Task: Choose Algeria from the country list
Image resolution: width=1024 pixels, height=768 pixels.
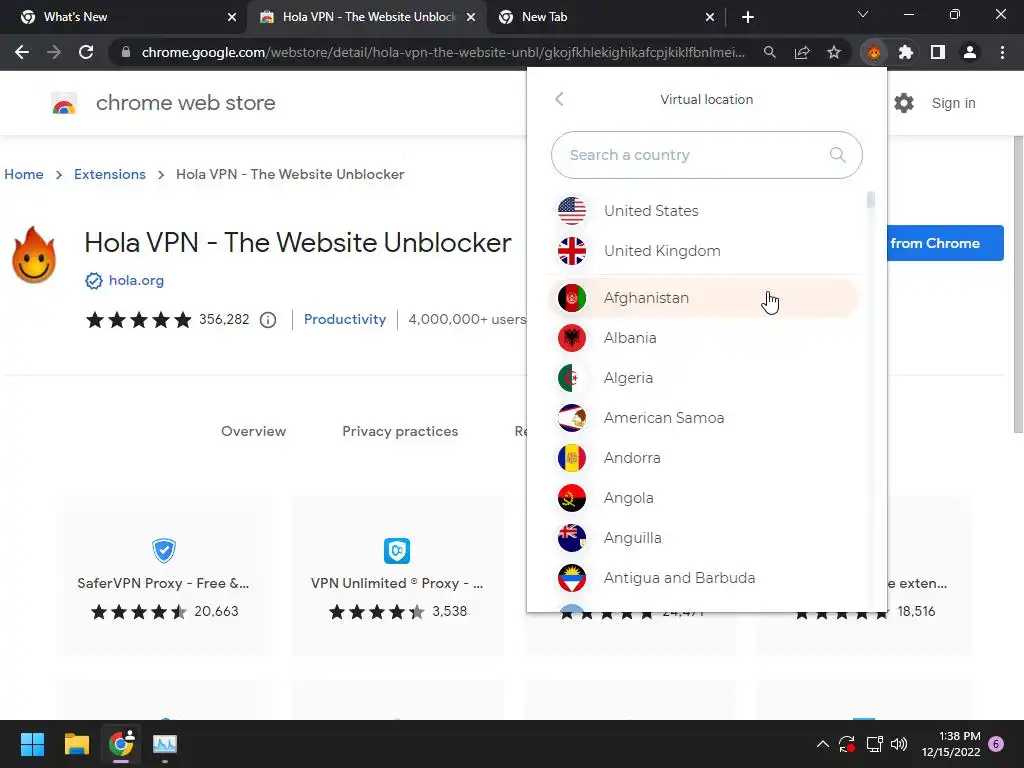Action: pos(703,377)
